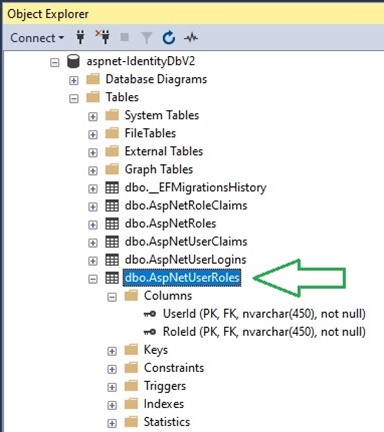Screen dimensions: 384x432
Task: Select the FileTables label
Action: [x=150, y=133]
